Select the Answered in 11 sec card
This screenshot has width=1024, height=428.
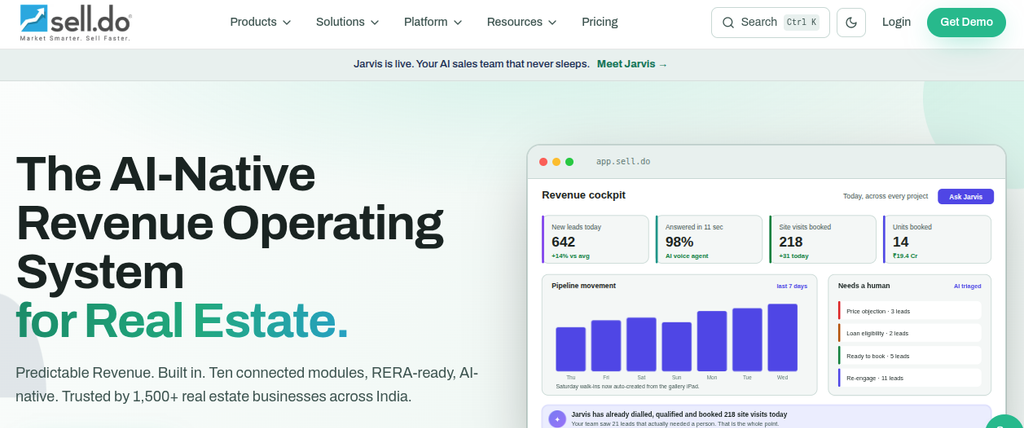point(709,239)
